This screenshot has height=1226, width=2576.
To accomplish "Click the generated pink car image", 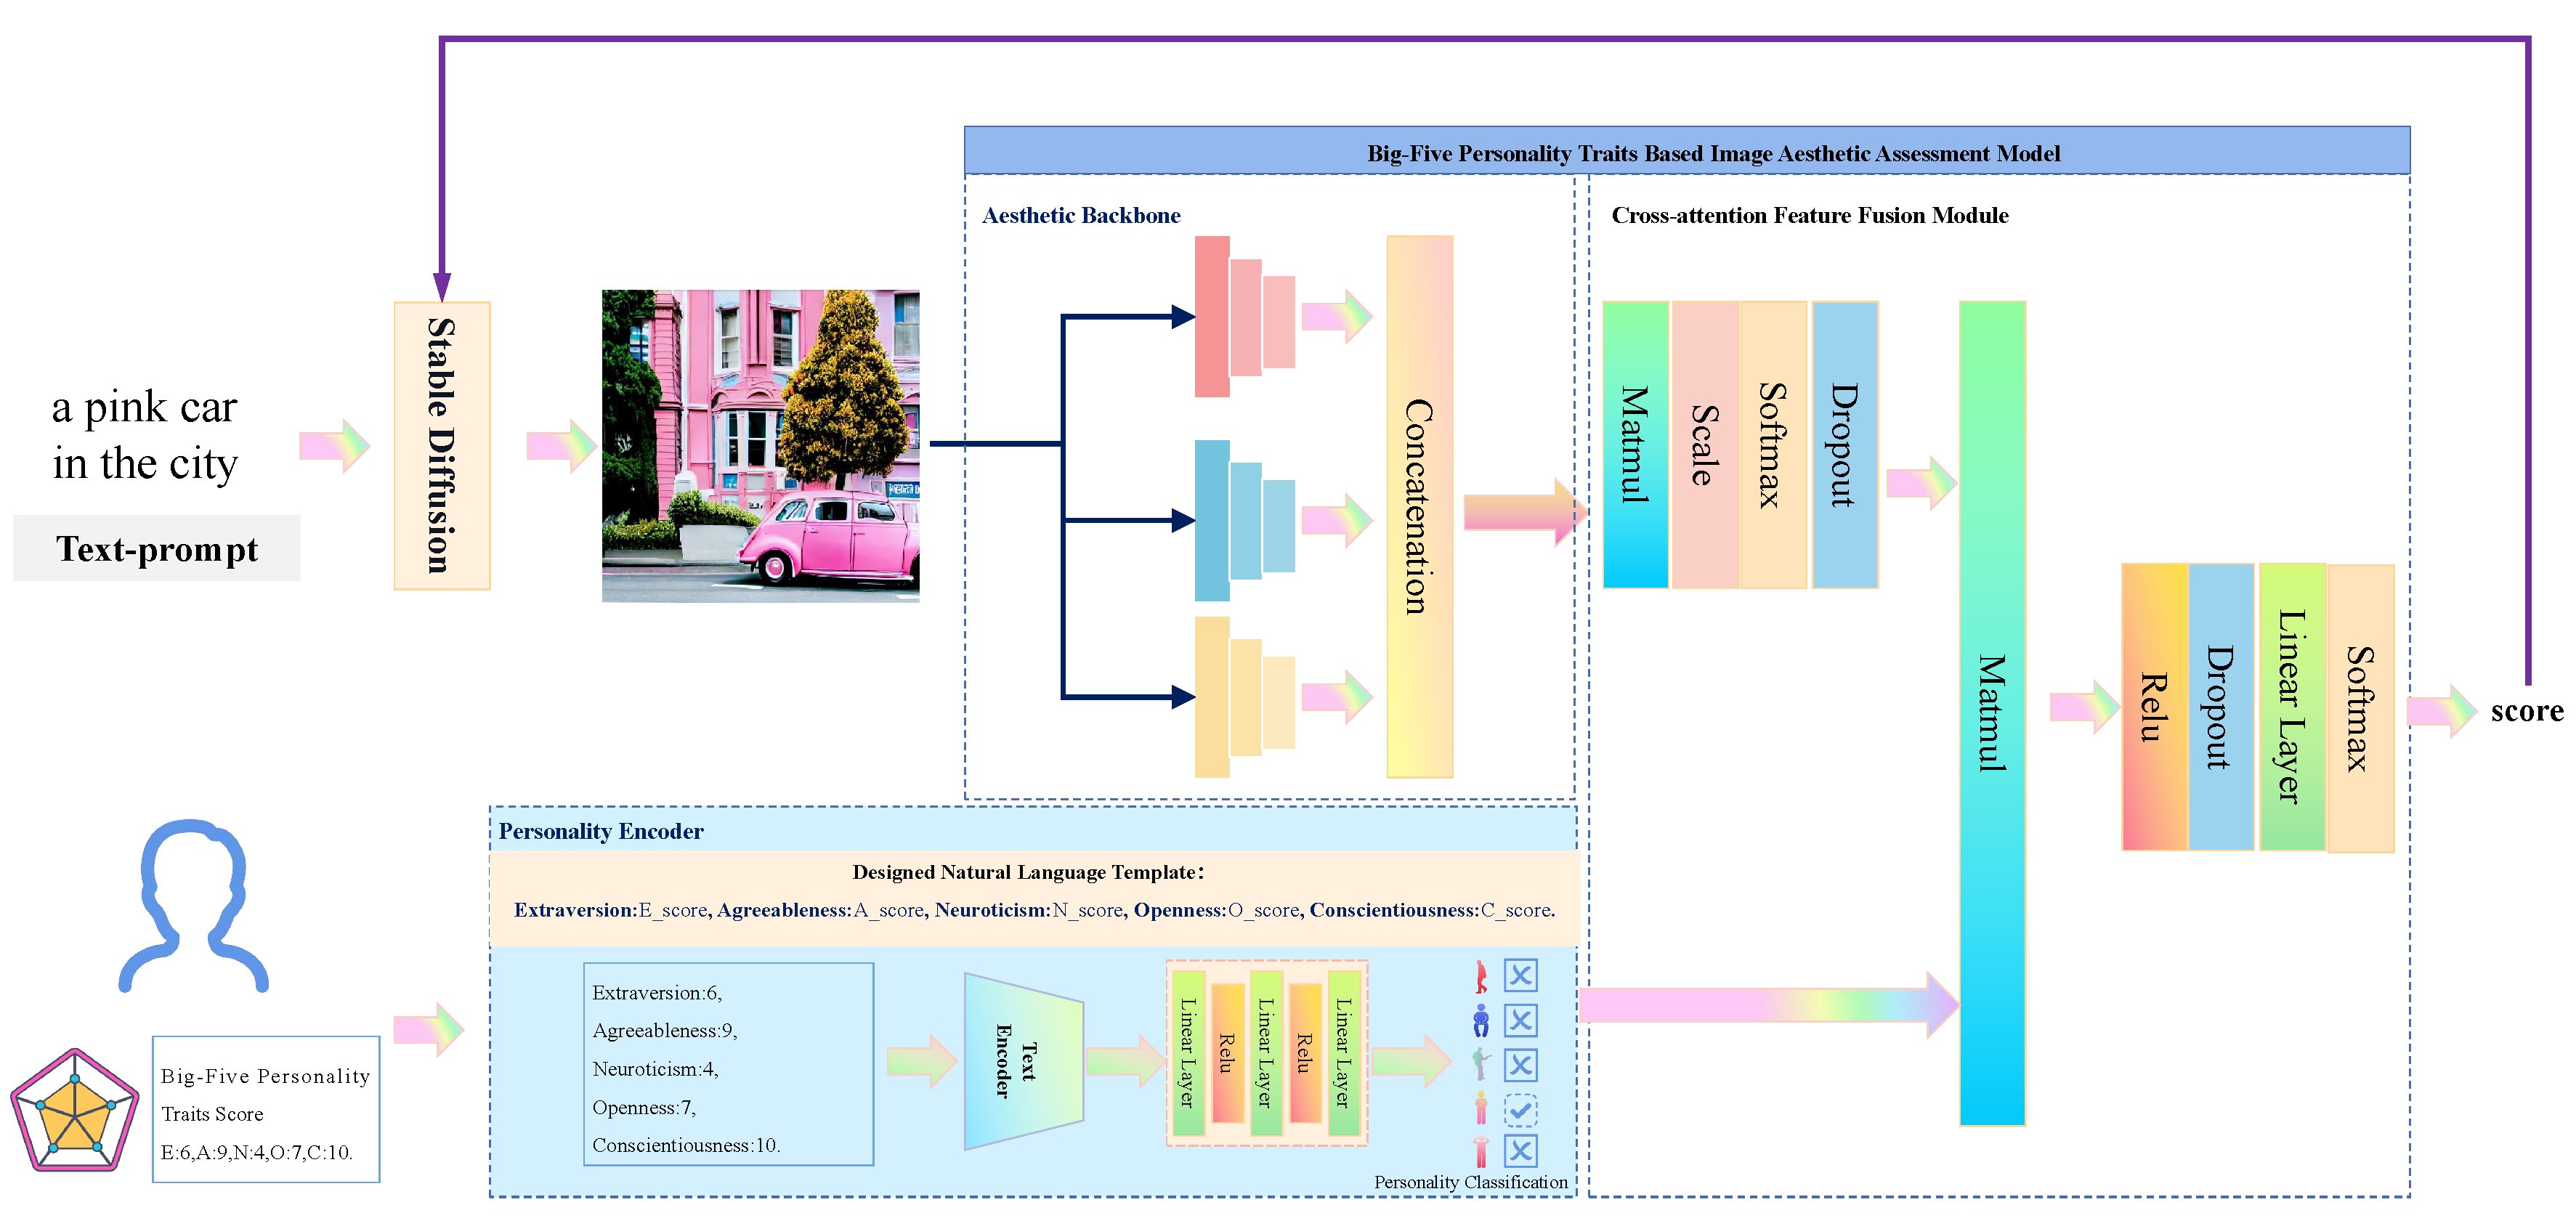I will tap(760, 446).
